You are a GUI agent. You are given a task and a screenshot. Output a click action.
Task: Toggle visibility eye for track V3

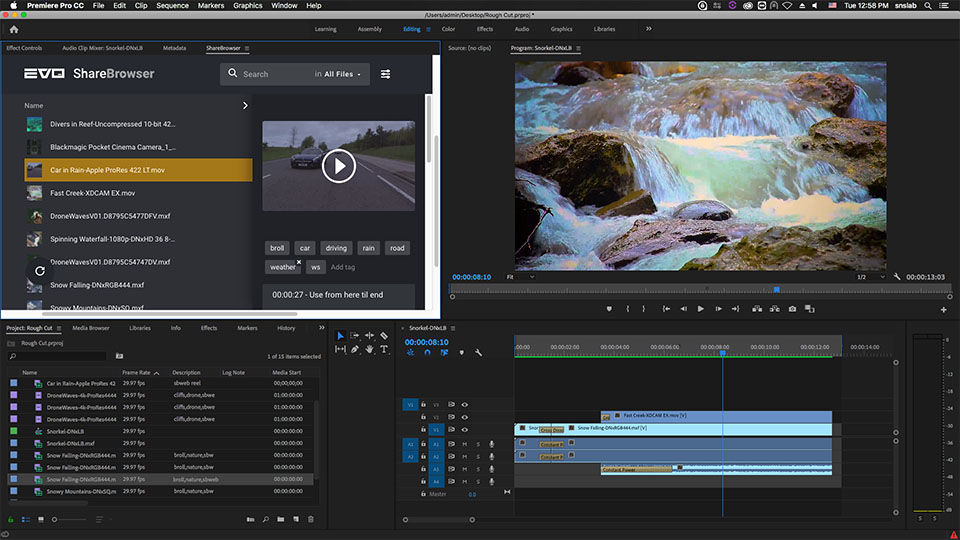pyautogui.click(x=465, y=405)
